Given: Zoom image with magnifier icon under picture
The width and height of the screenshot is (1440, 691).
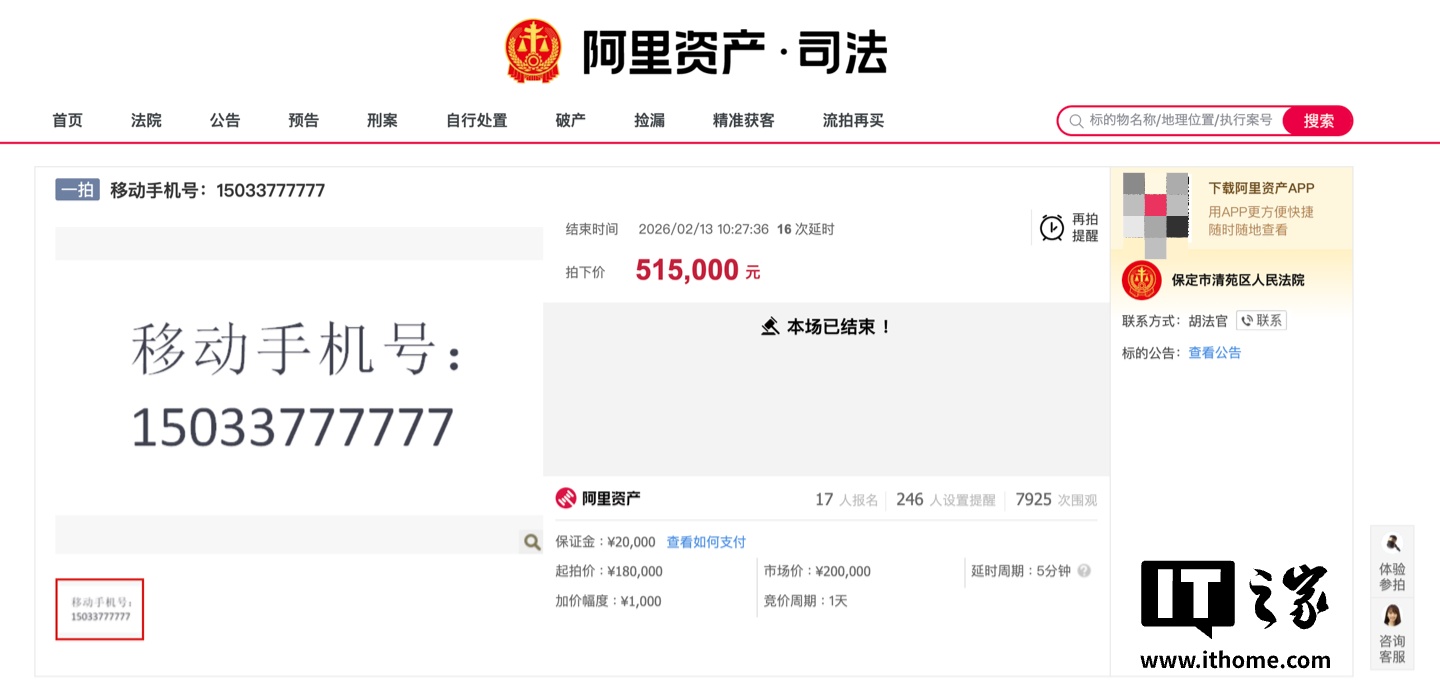Looking at the screenshot, I should pyautogui.click(x=532, y=542).
